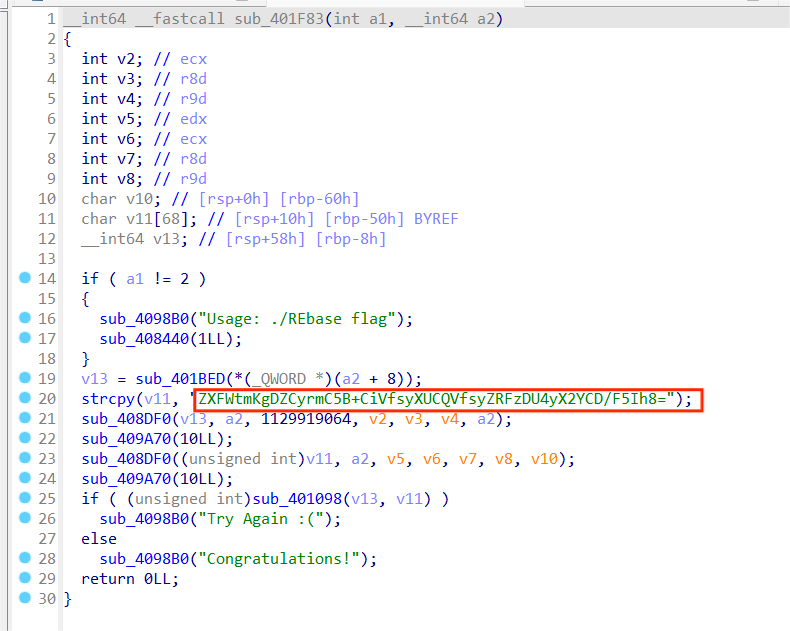Jump to sub_408DF0 on line 21
Viewport: 790px width, 631px height.
(126, 419)
